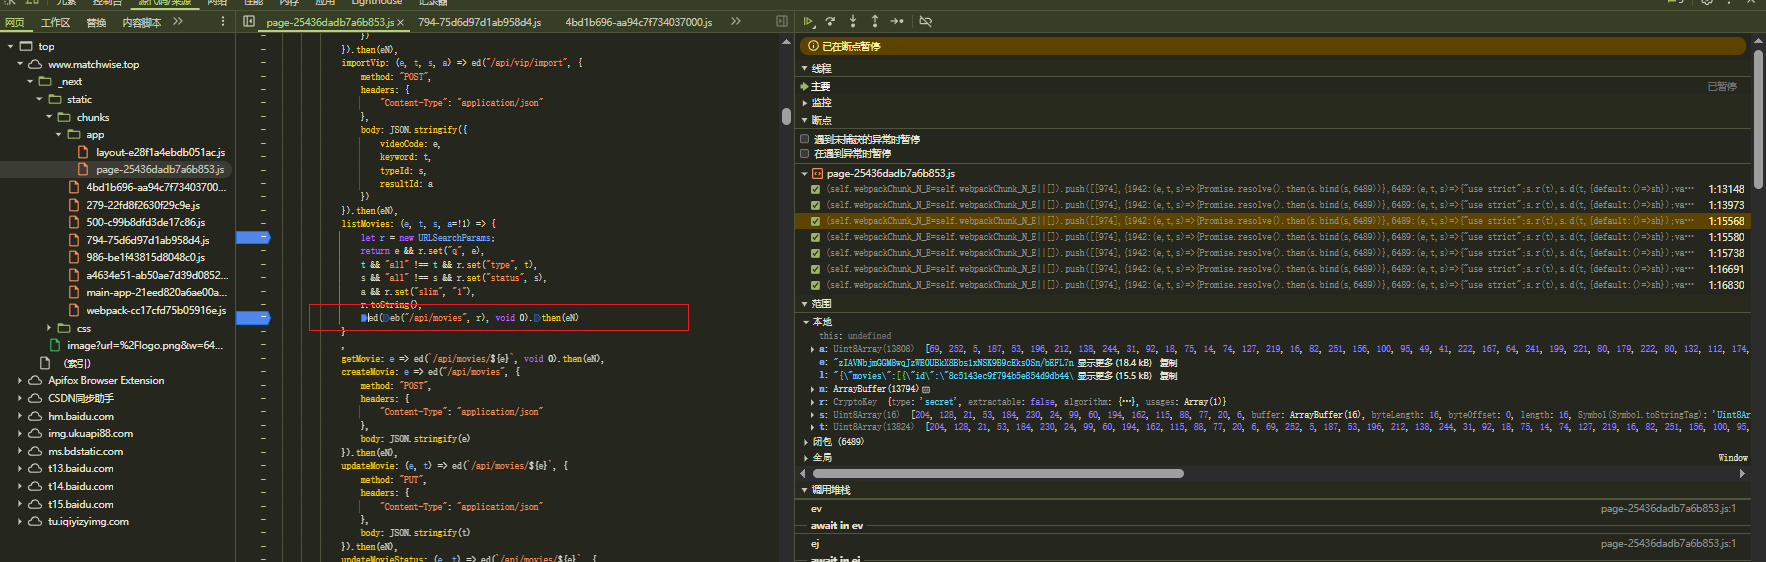1766x562 pixels.
Task: Click 复制 copy for variable l
Action: [x=1168, y=376]
